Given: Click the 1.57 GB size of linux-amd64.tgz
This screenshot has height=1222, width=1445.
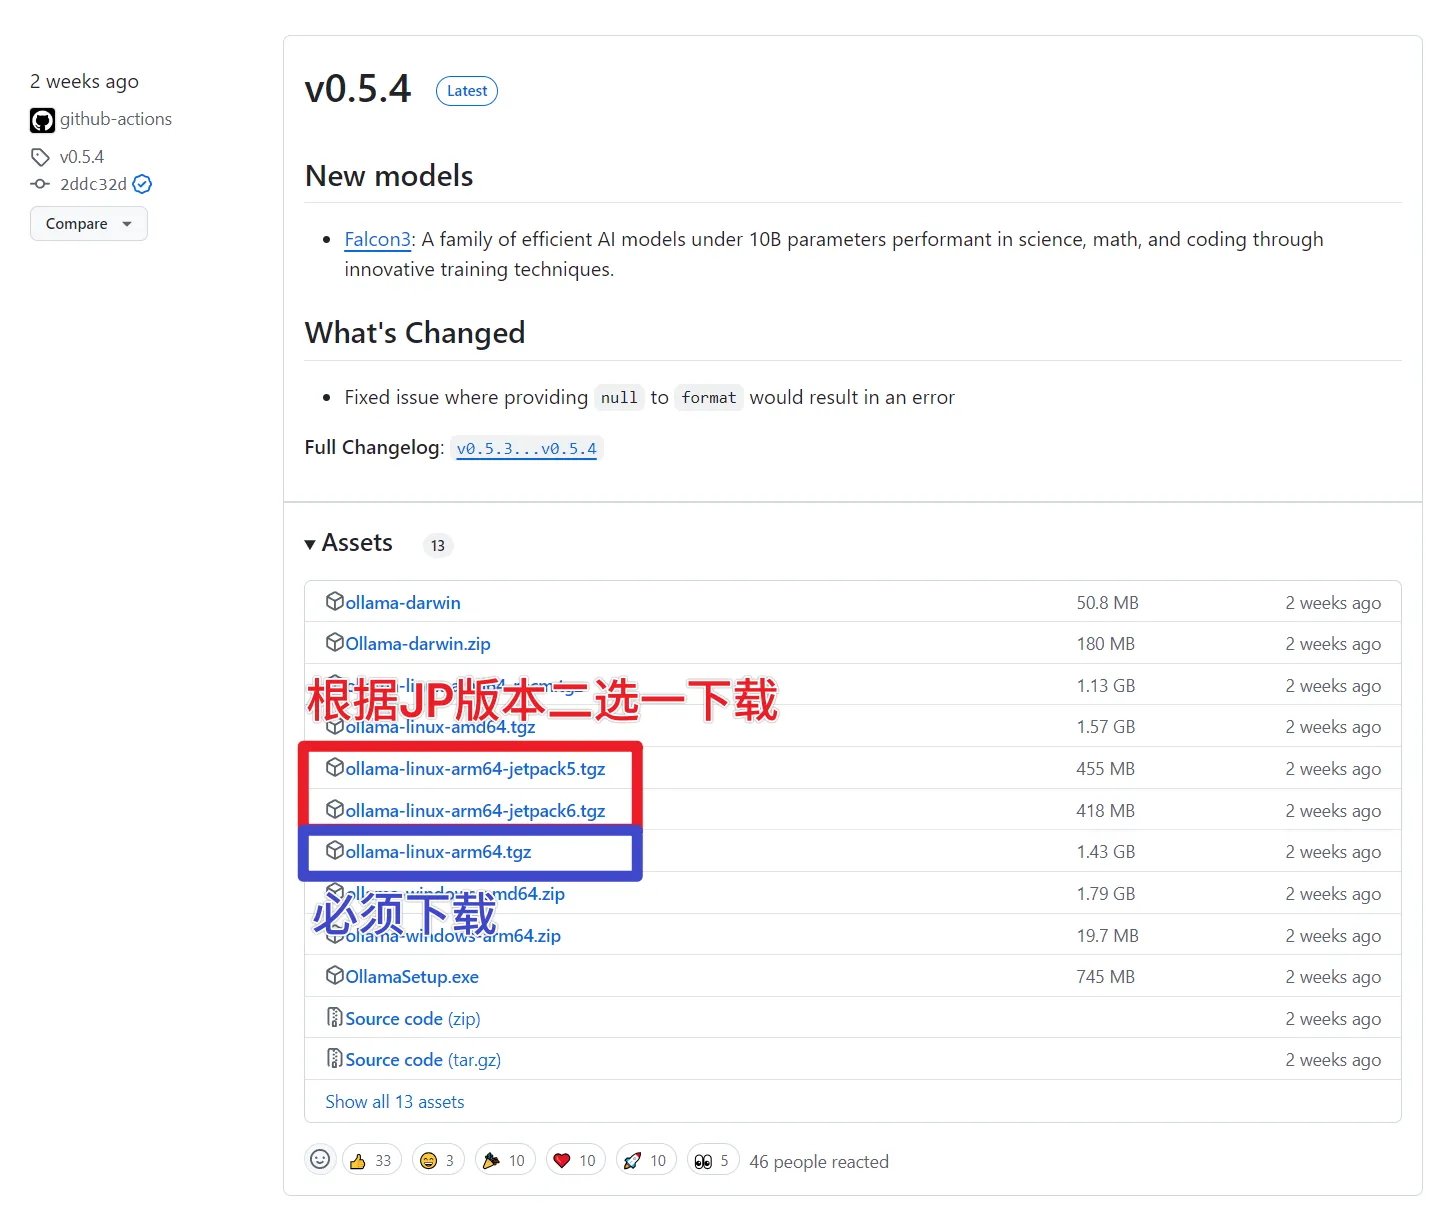Looking at the screenshot, I should coord(1106,727).
